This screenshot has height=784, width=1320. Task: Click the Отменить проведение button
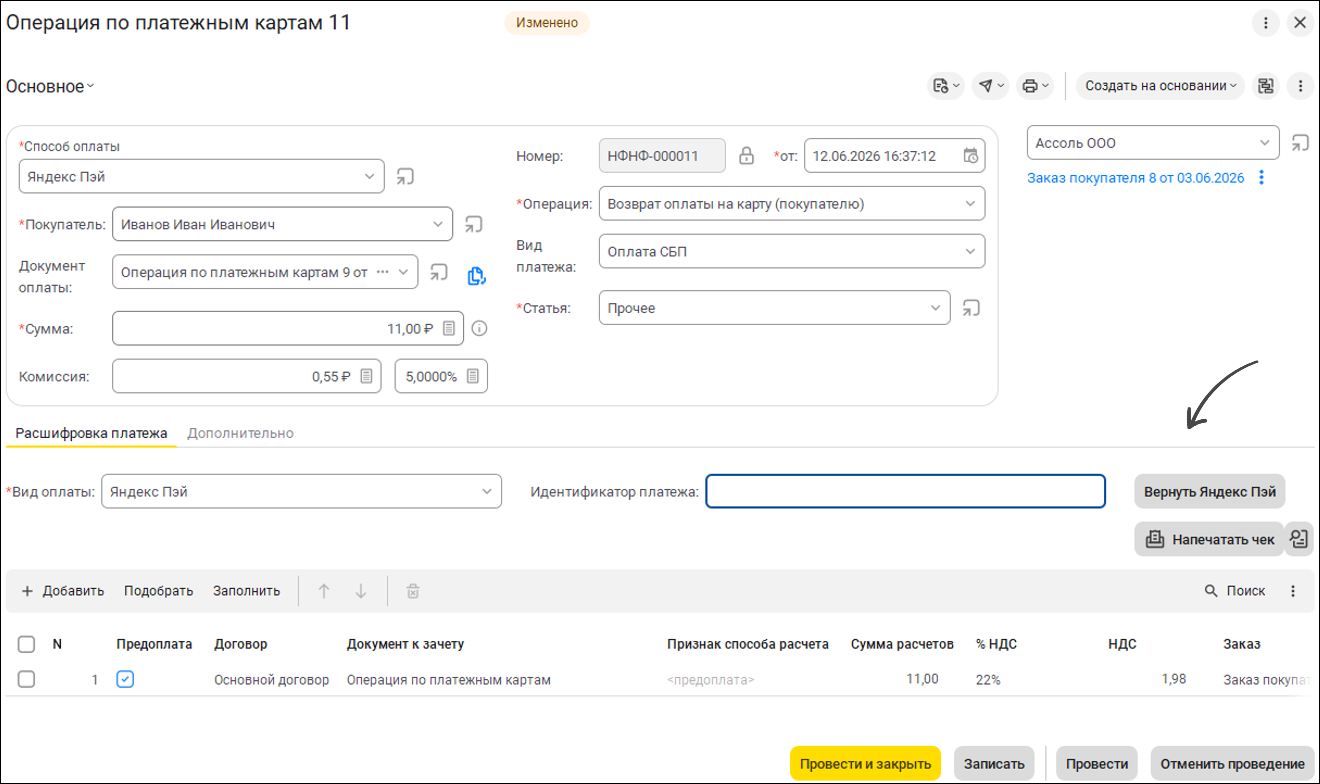[x=1233, y=763]
